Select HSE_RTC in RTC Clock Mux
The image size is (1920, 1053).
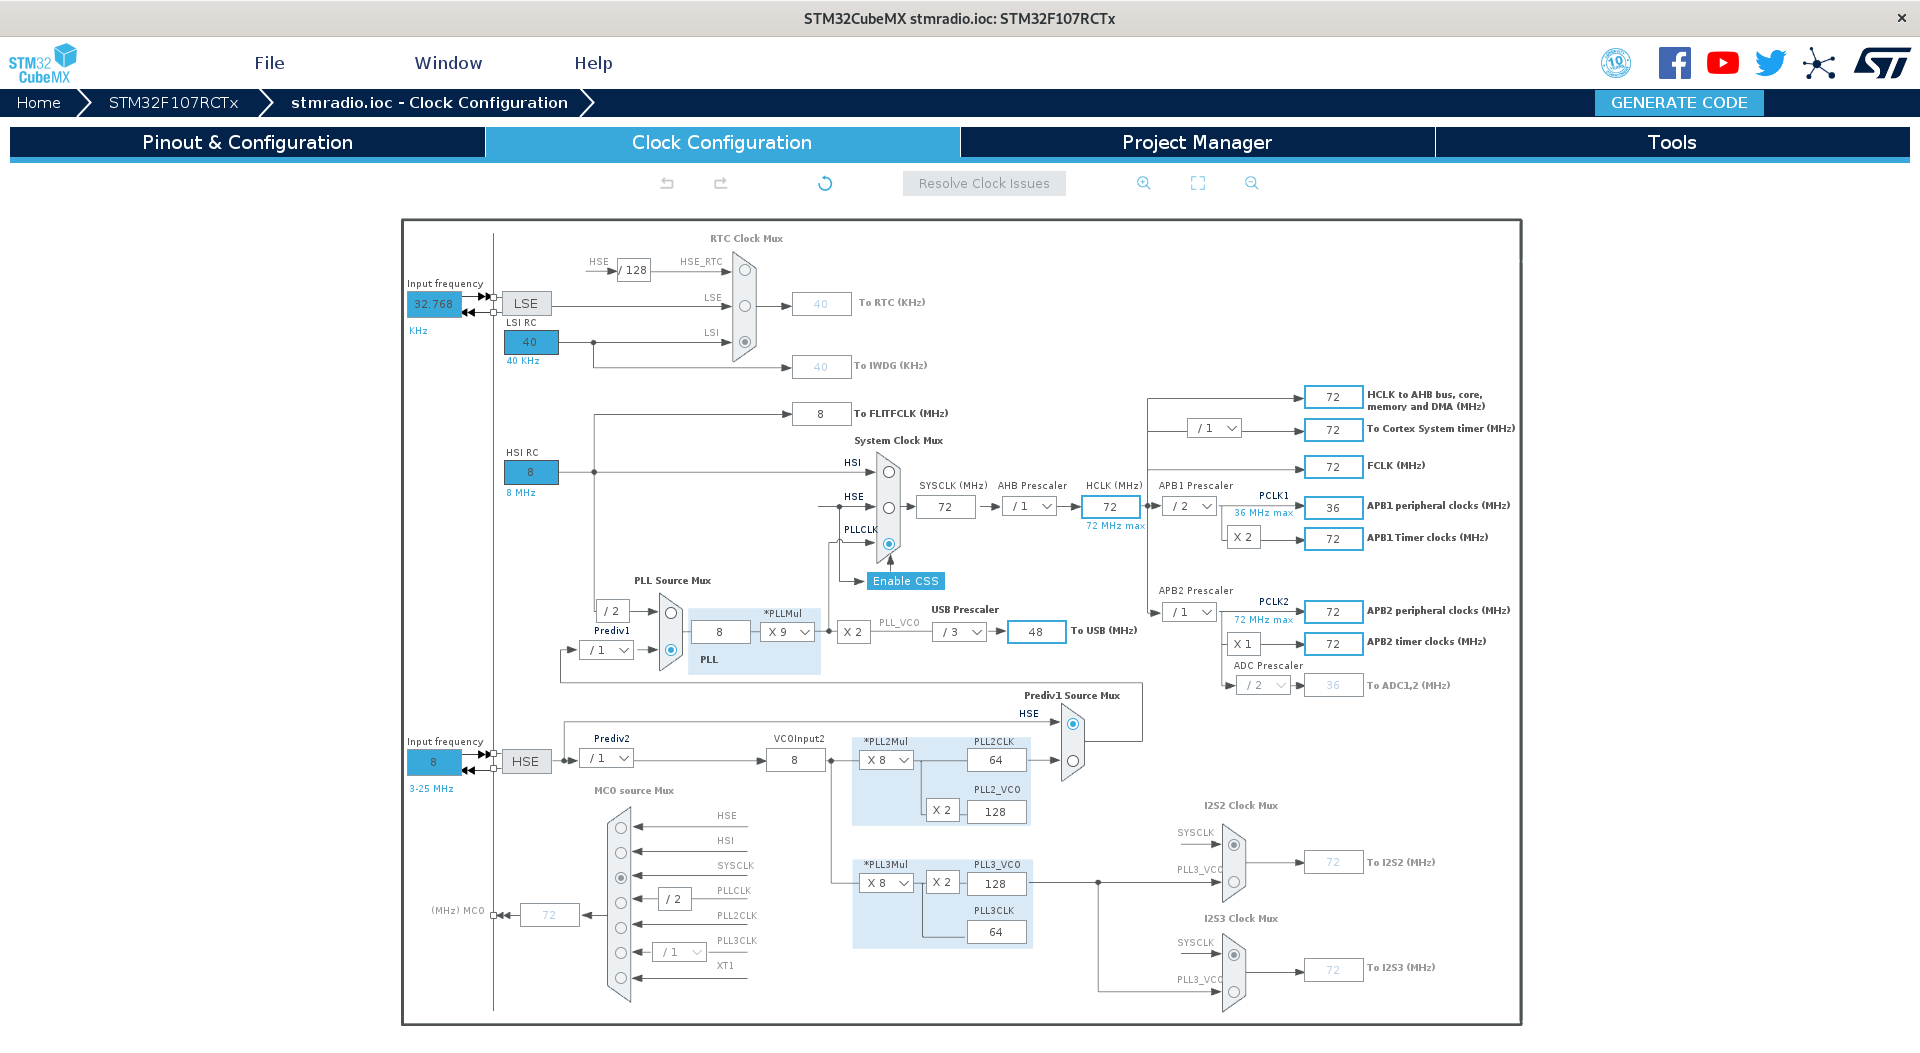(x=745, y=270)
